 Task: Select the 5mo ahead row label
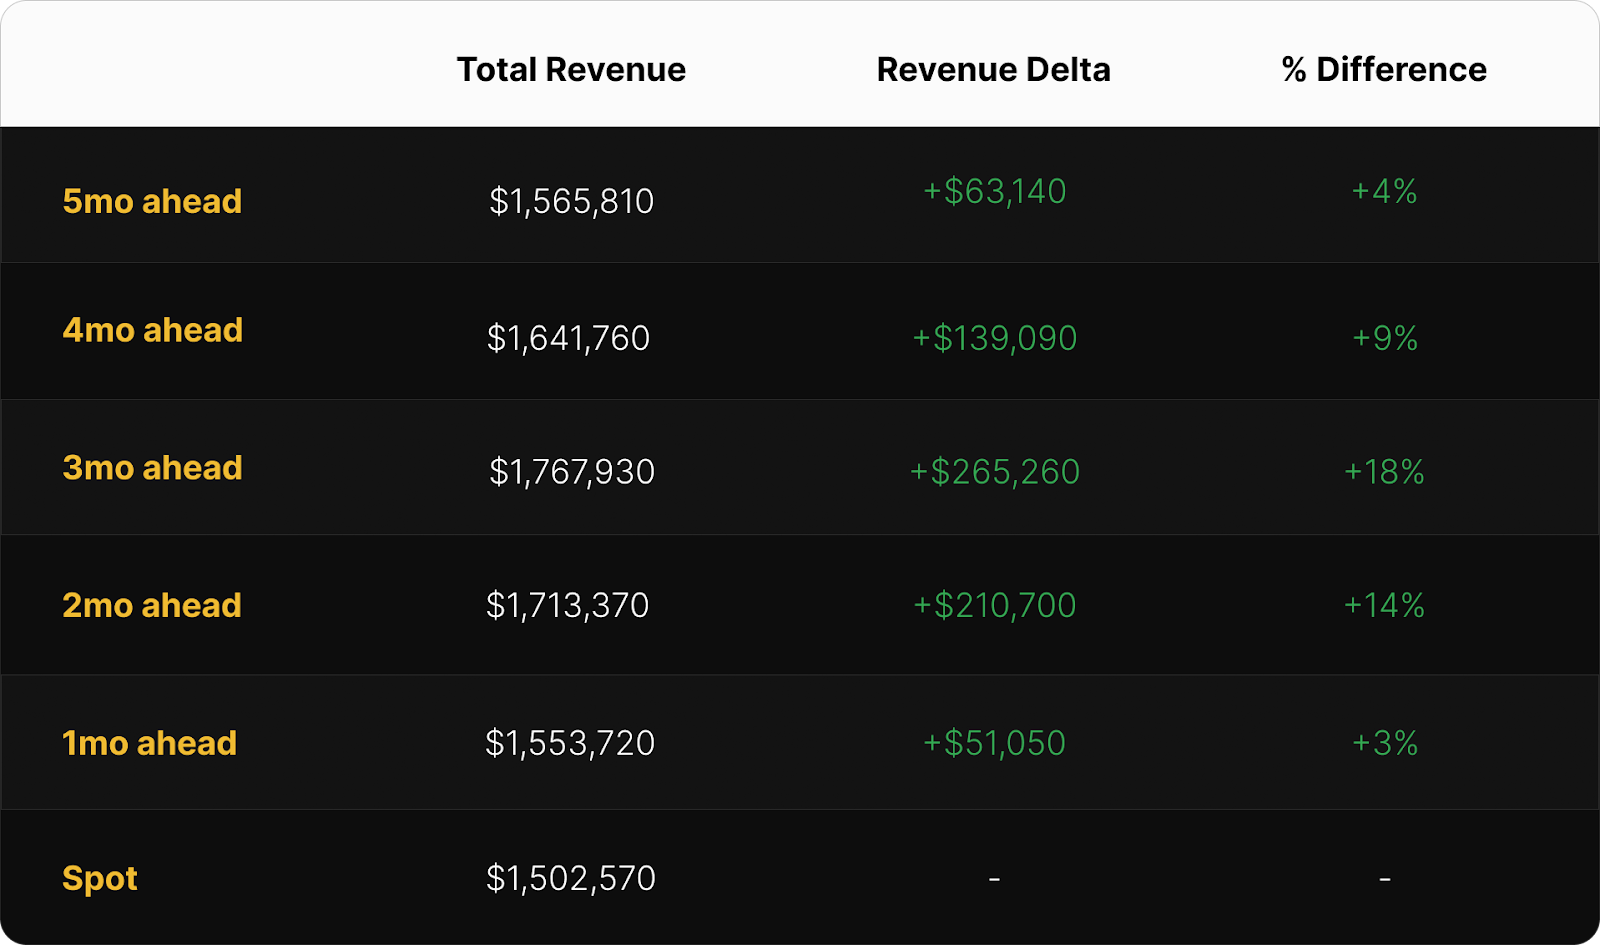pos(152,201)
